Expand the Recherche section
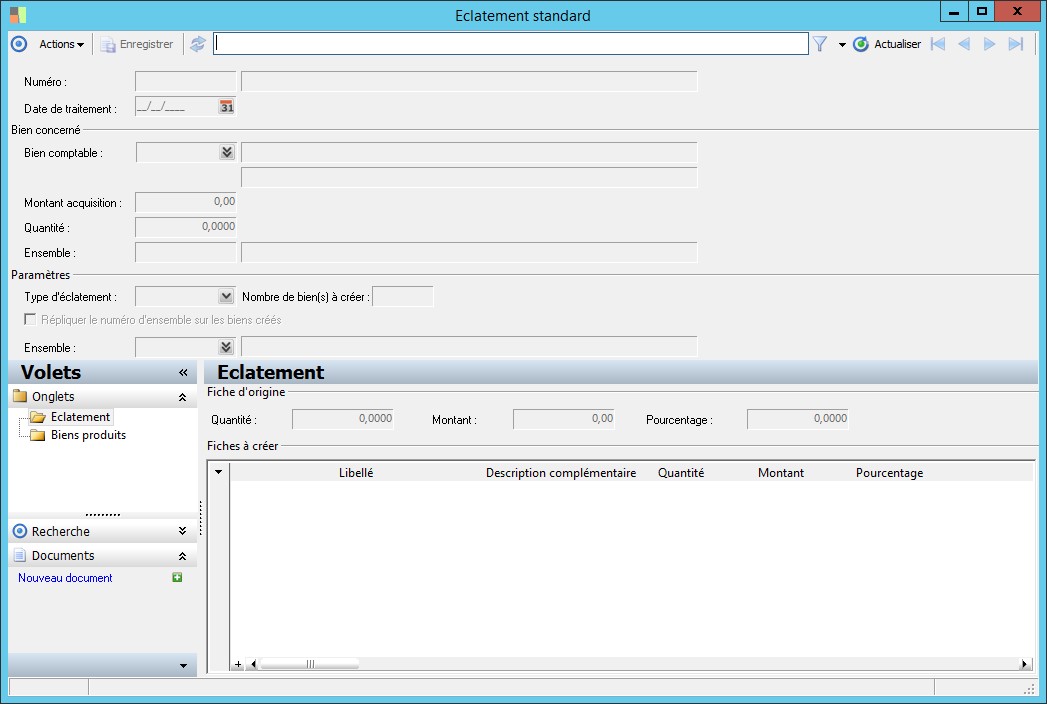Screen dimensions: 1047x704 (182, 531)
